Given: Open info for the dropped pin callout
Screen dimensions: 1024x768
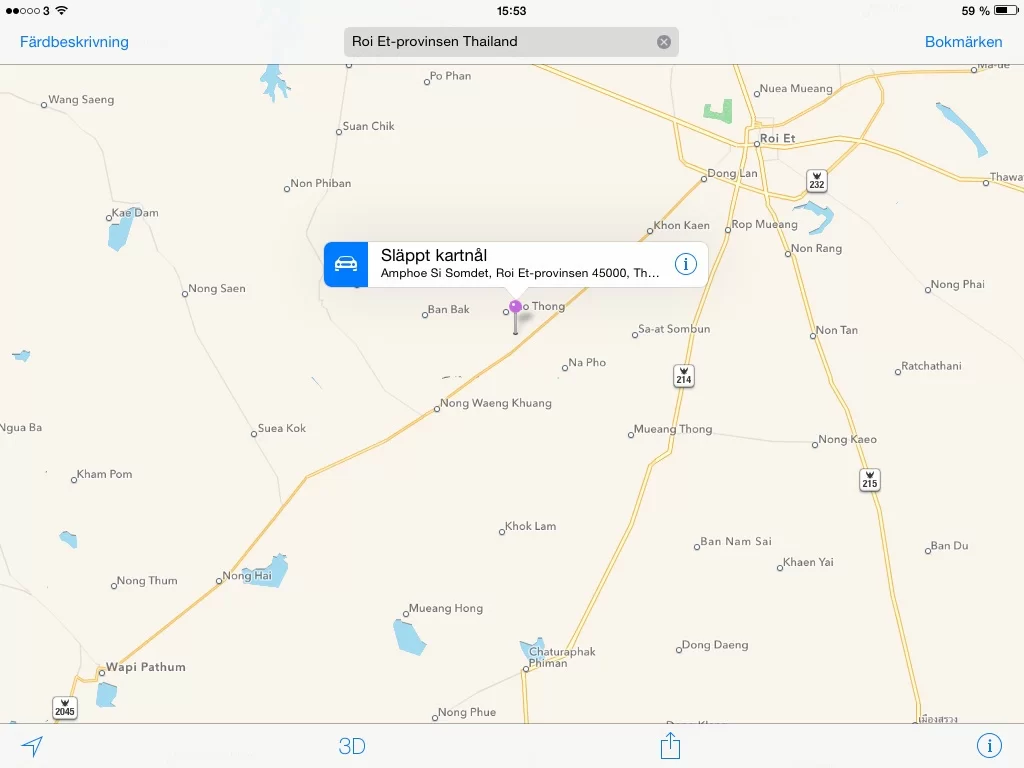Looking at the screenshot, I should [685, 264].
